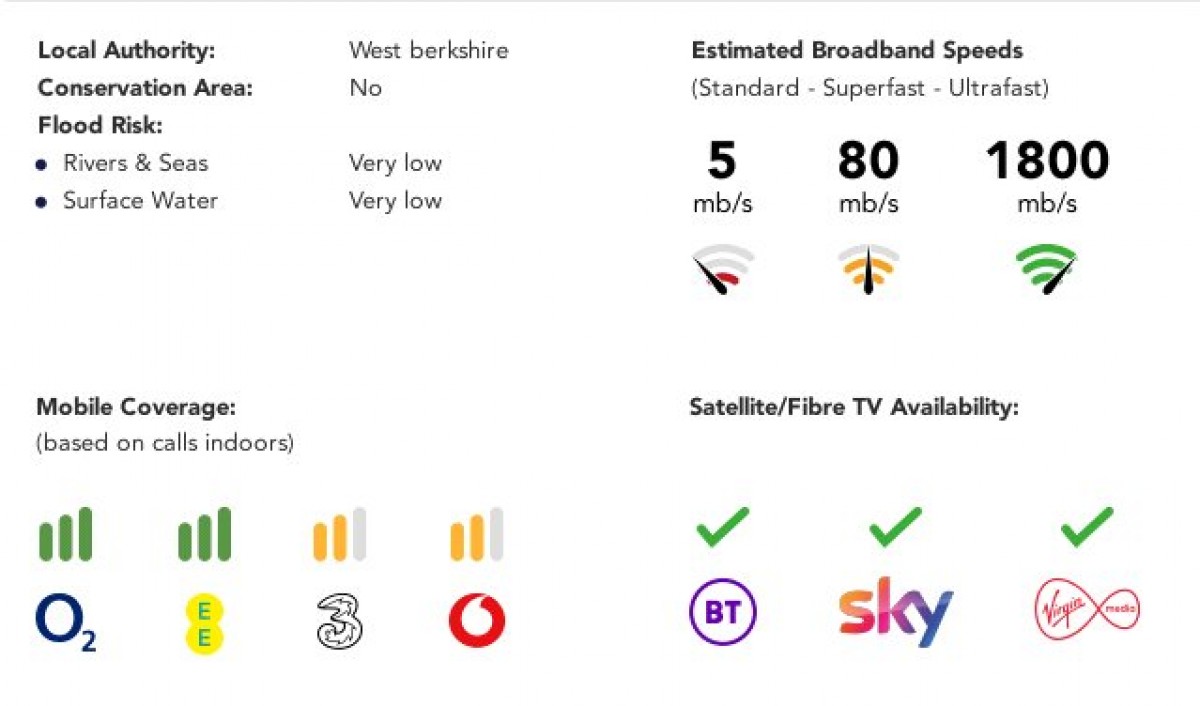Viewport: 1200px width, 706px height.
Task: Click the green checkmark above BT
Action: tap(723, 527)
